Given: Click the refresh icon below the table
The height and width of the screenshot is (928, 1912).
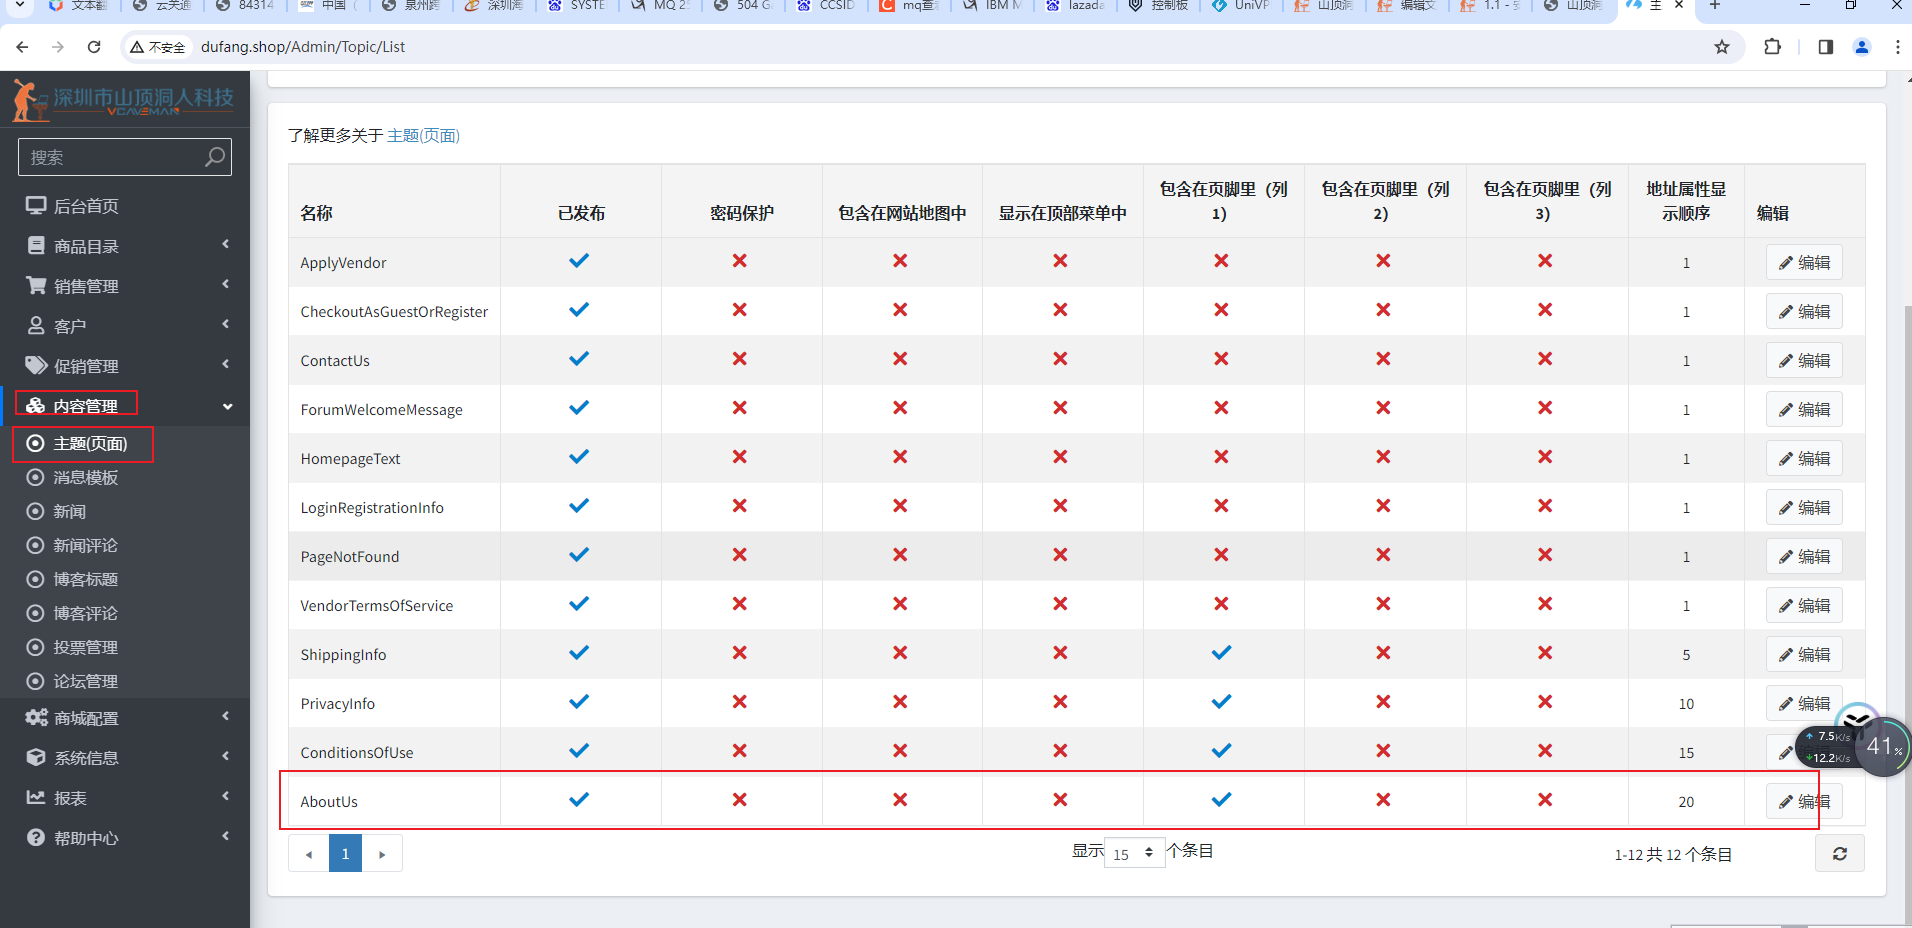Looking at the screenshot, I should [1839, 854].
